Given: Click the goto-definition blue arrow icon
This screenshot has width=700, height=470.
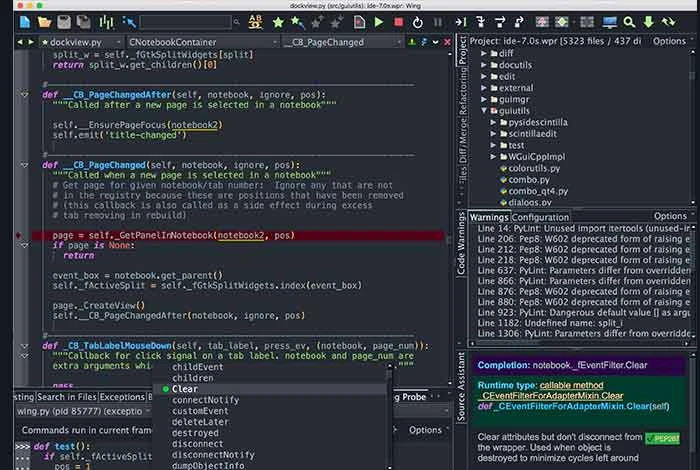Looking at the screenshot, I should point(129,21).
